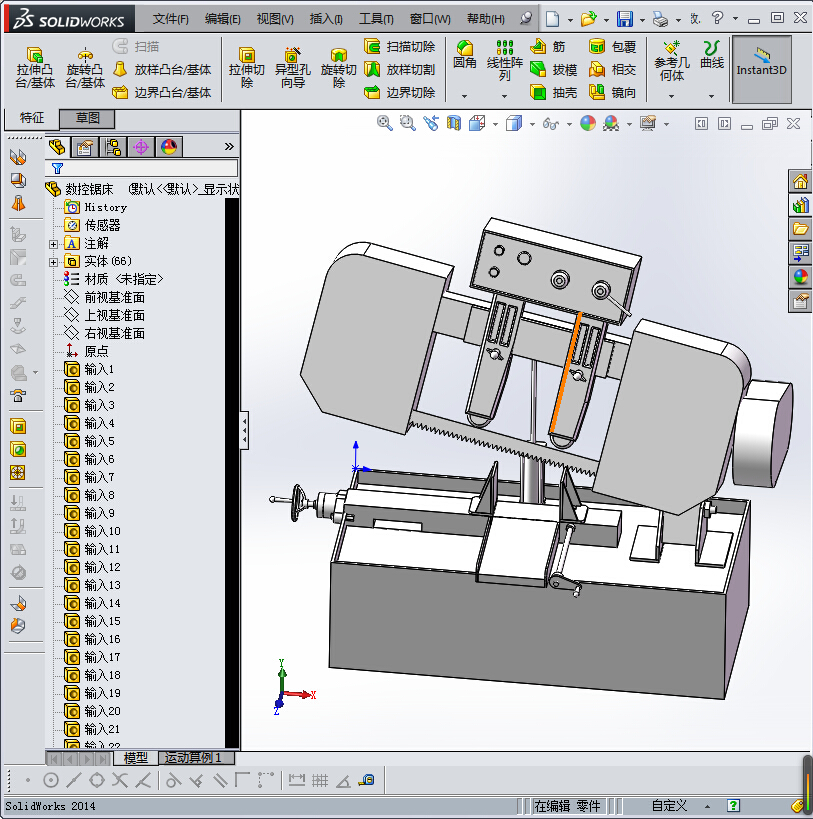Select the Extruded Cut (拉伸切除) tool
This screenshot has width=813, height=819.
point(246,68)
